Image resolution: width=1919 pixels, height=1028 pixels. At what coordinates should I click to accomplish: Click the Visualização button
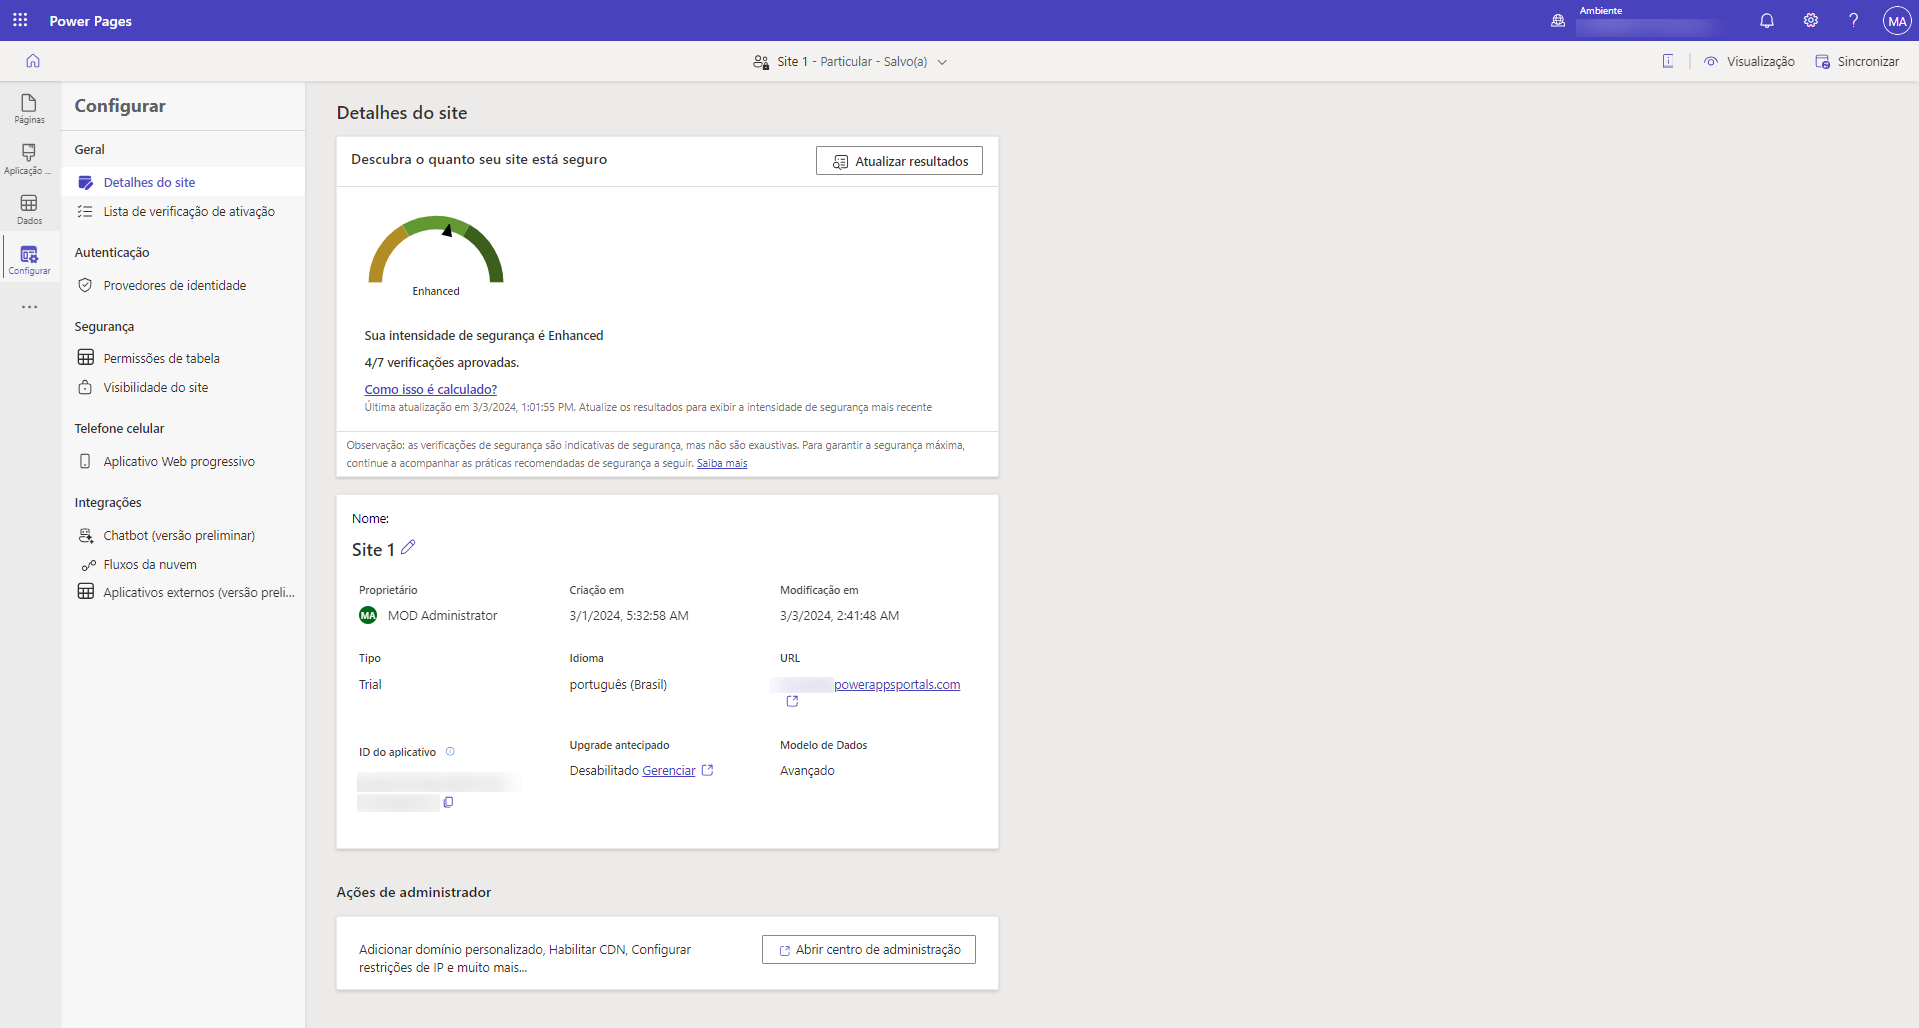pos(1750,61)
